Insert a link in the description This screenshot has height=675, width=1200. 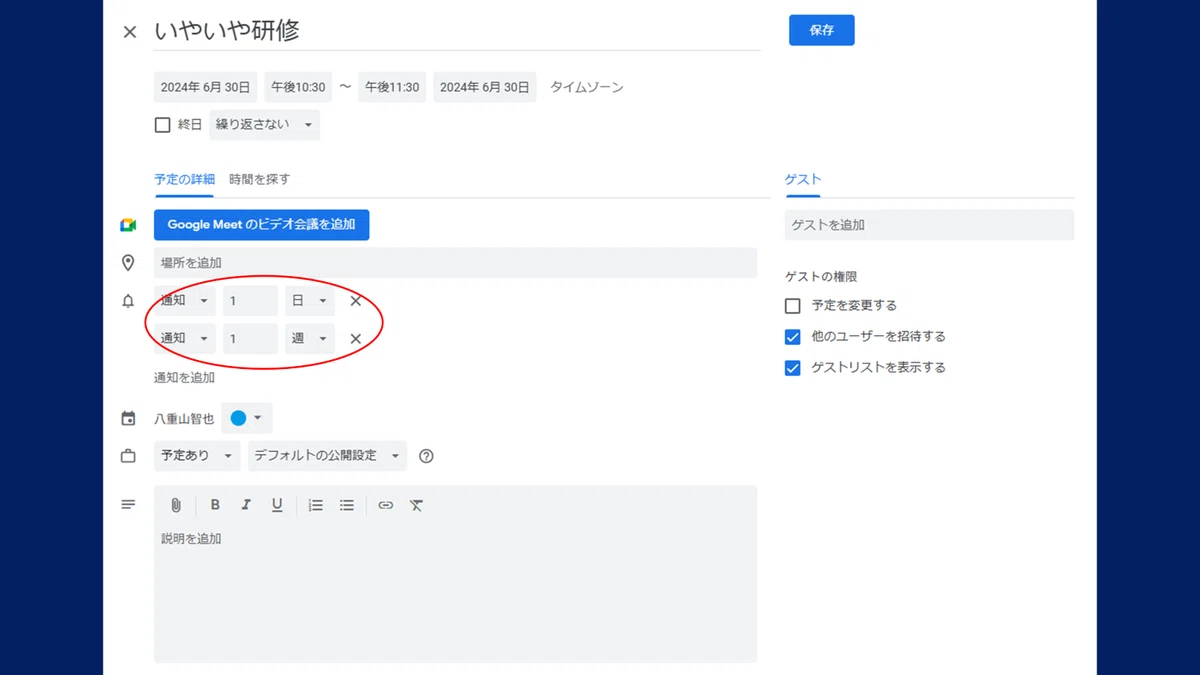(x=386, y=505)
